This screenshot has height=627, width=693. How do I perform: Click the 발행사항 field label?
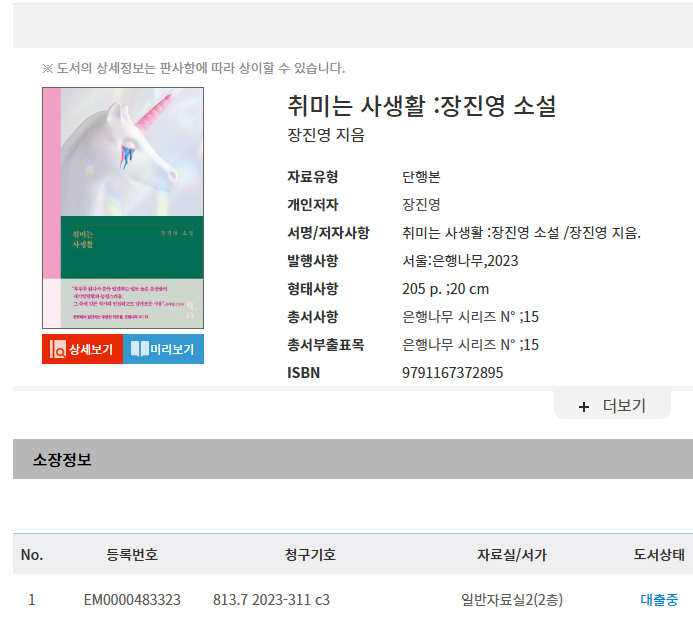pos(312,261)
